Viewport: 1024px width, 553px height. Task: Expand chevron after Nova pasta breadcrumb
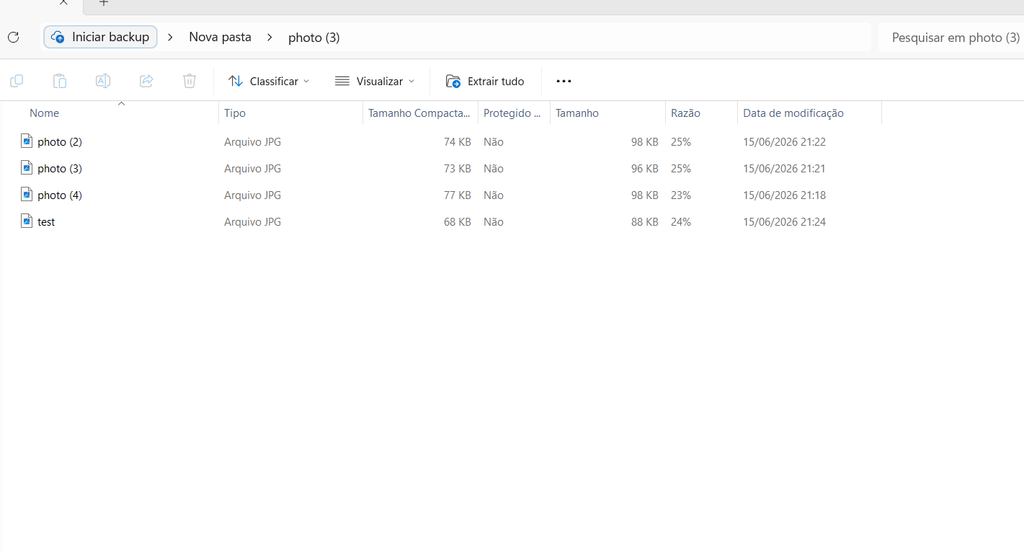(x=269, y=37)
